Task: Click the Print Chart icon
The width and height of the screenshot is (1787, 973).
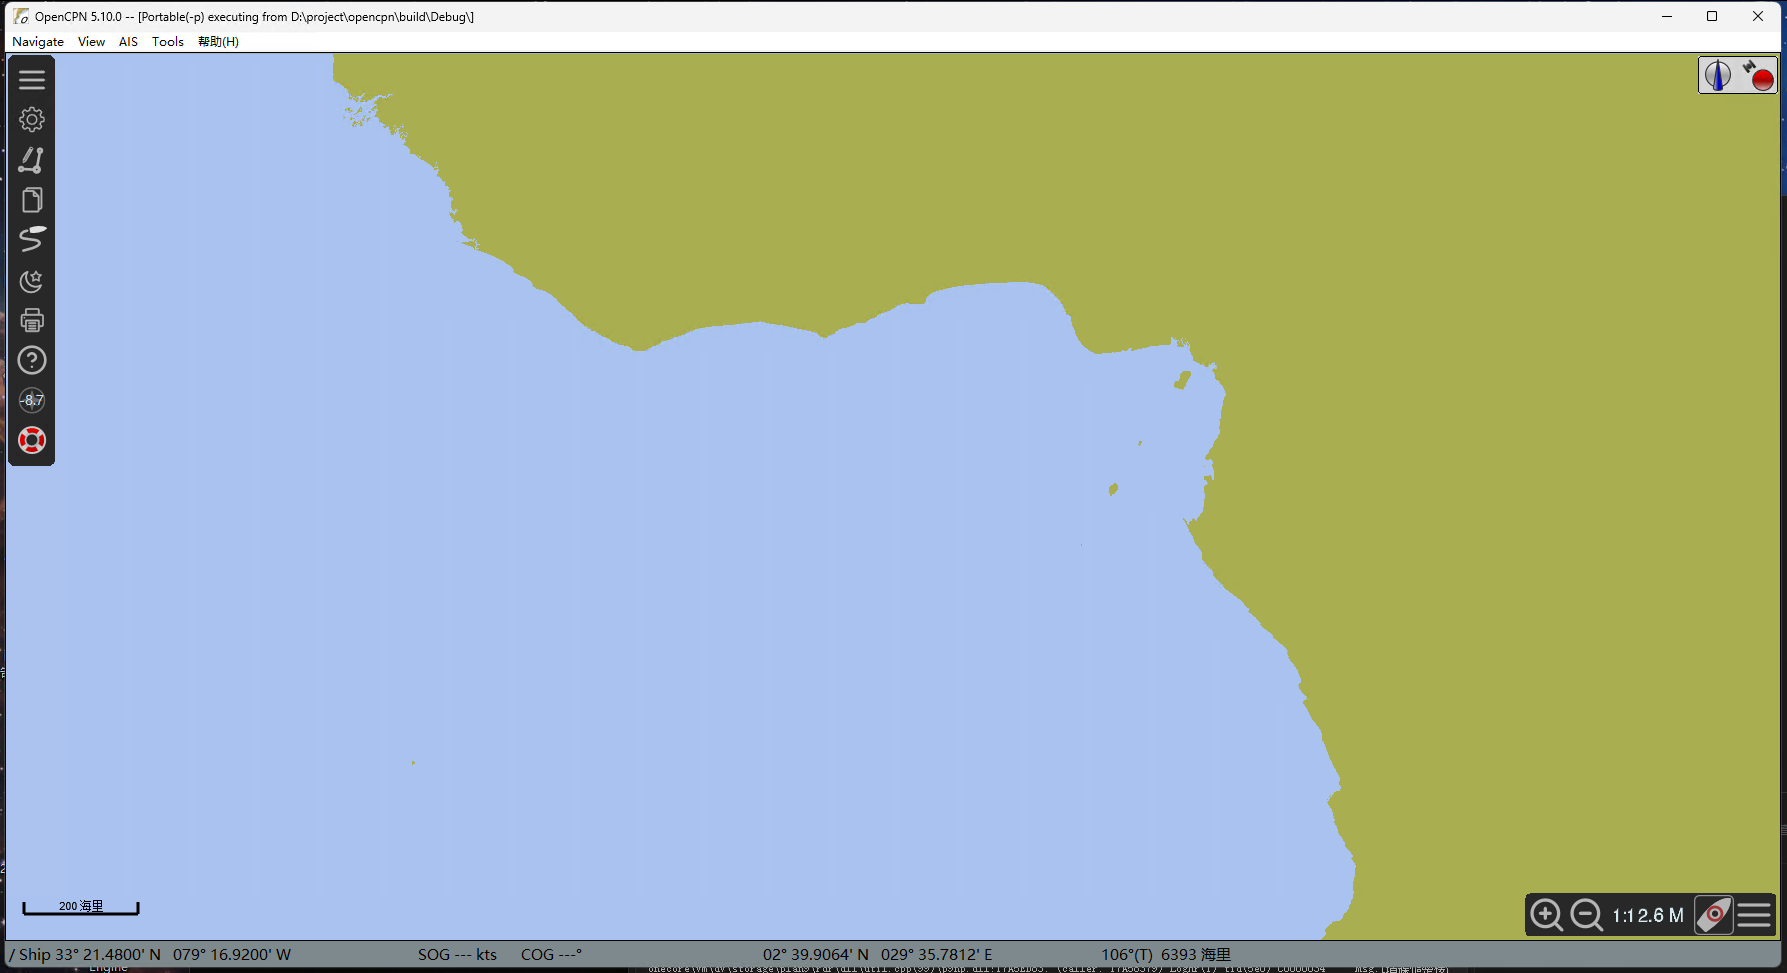Action: click(32, 320)
